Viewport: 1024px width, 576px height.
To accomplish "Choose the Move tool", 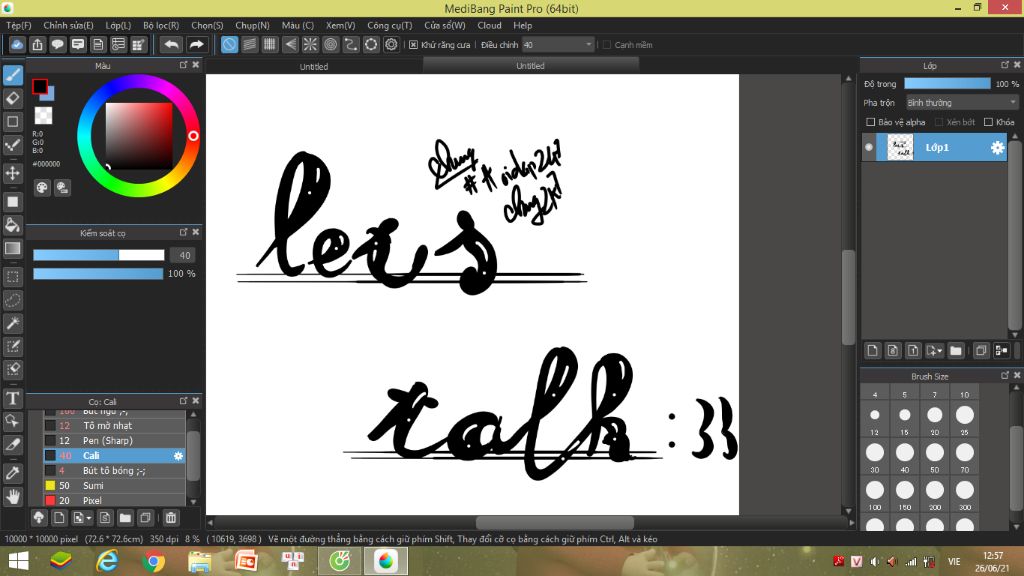I will [12, 173].
